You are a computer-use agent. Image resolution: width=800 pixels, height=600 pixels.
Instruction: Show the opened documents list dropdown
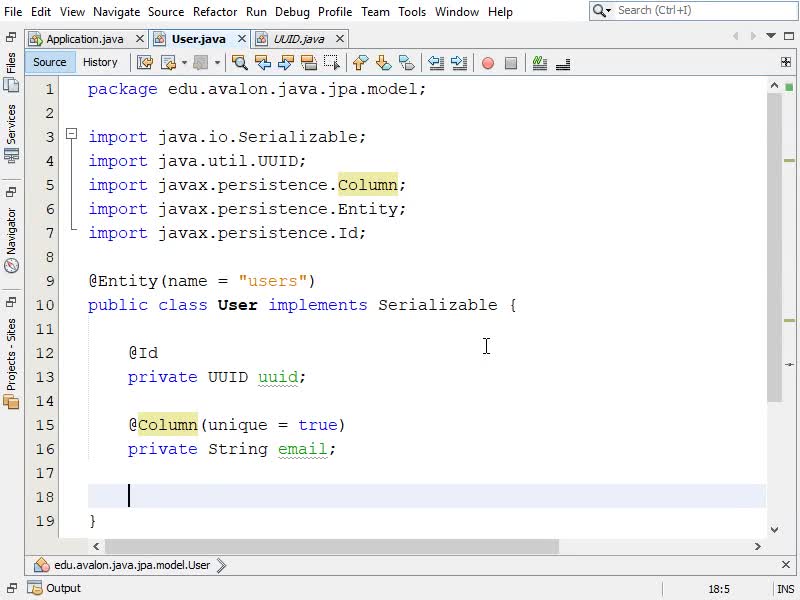[771, 36]
